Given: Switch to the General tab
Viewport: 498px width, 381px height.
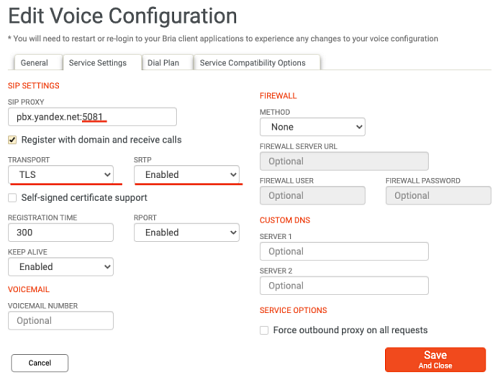Looking at the screenshot, I should [38, 63].
